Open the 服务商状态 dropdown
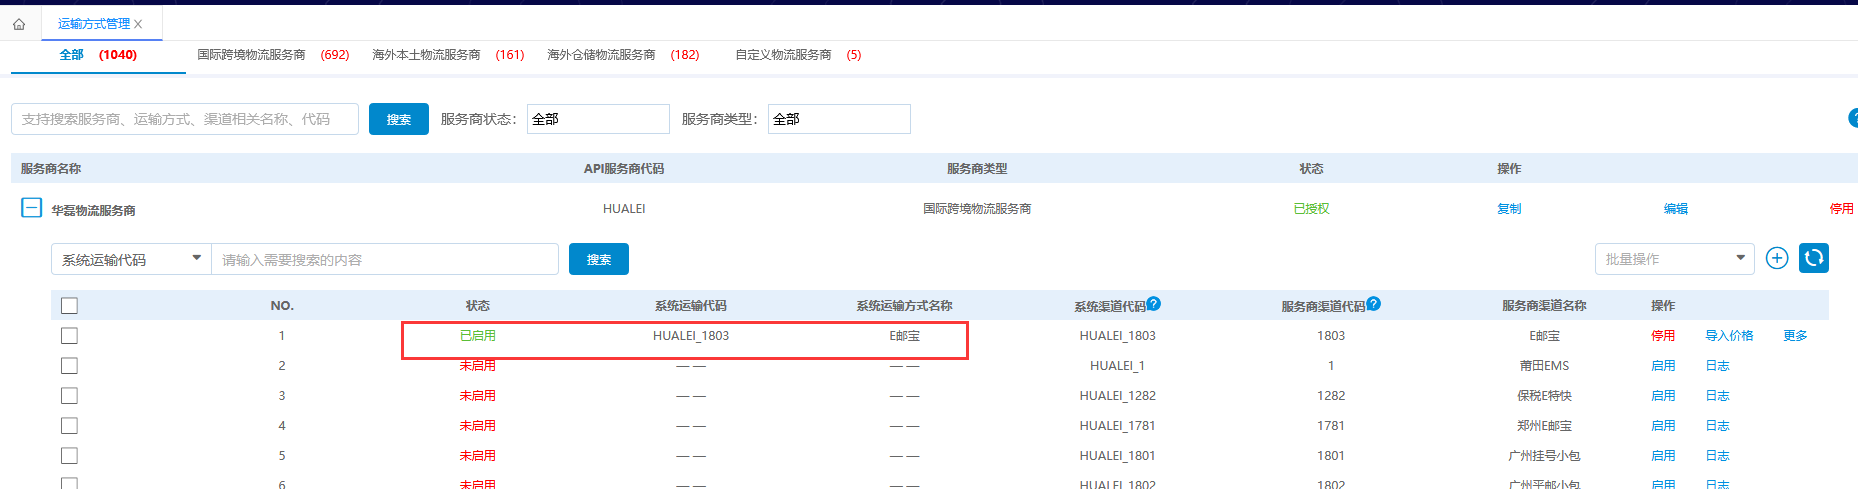The image size is (1858, 489). pyautogui.click(x=597, y=119)
